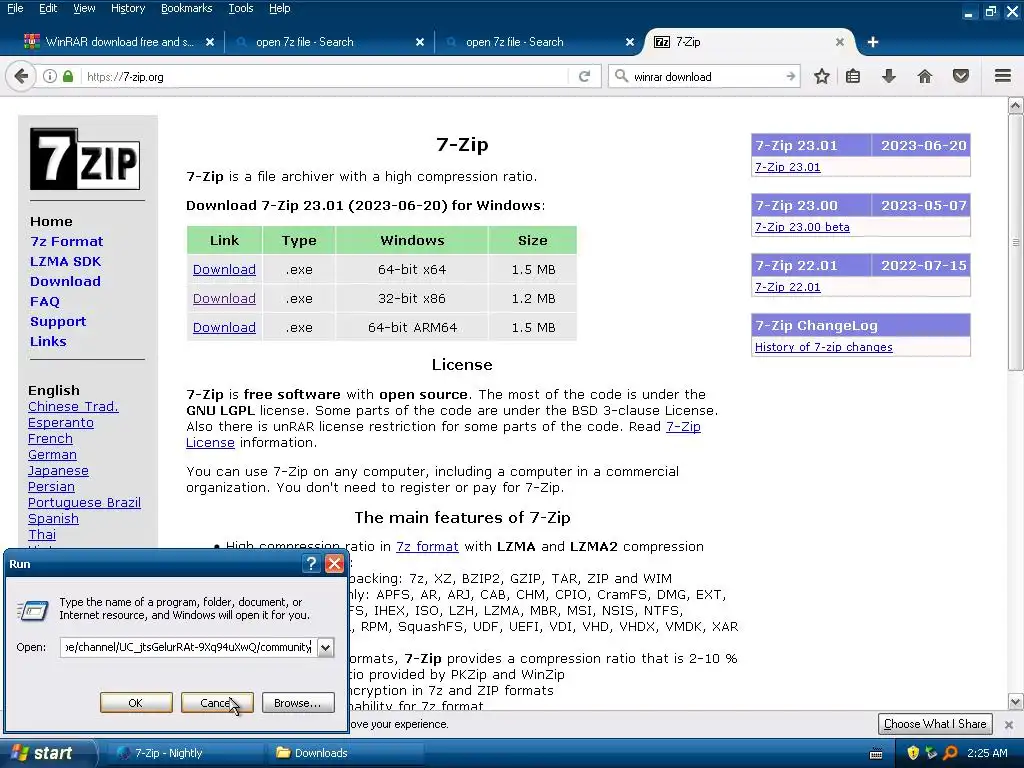The width and height of the screenshot is (1024, 768).
Task: Open the Support sidebar link
Action: [57, 321]
